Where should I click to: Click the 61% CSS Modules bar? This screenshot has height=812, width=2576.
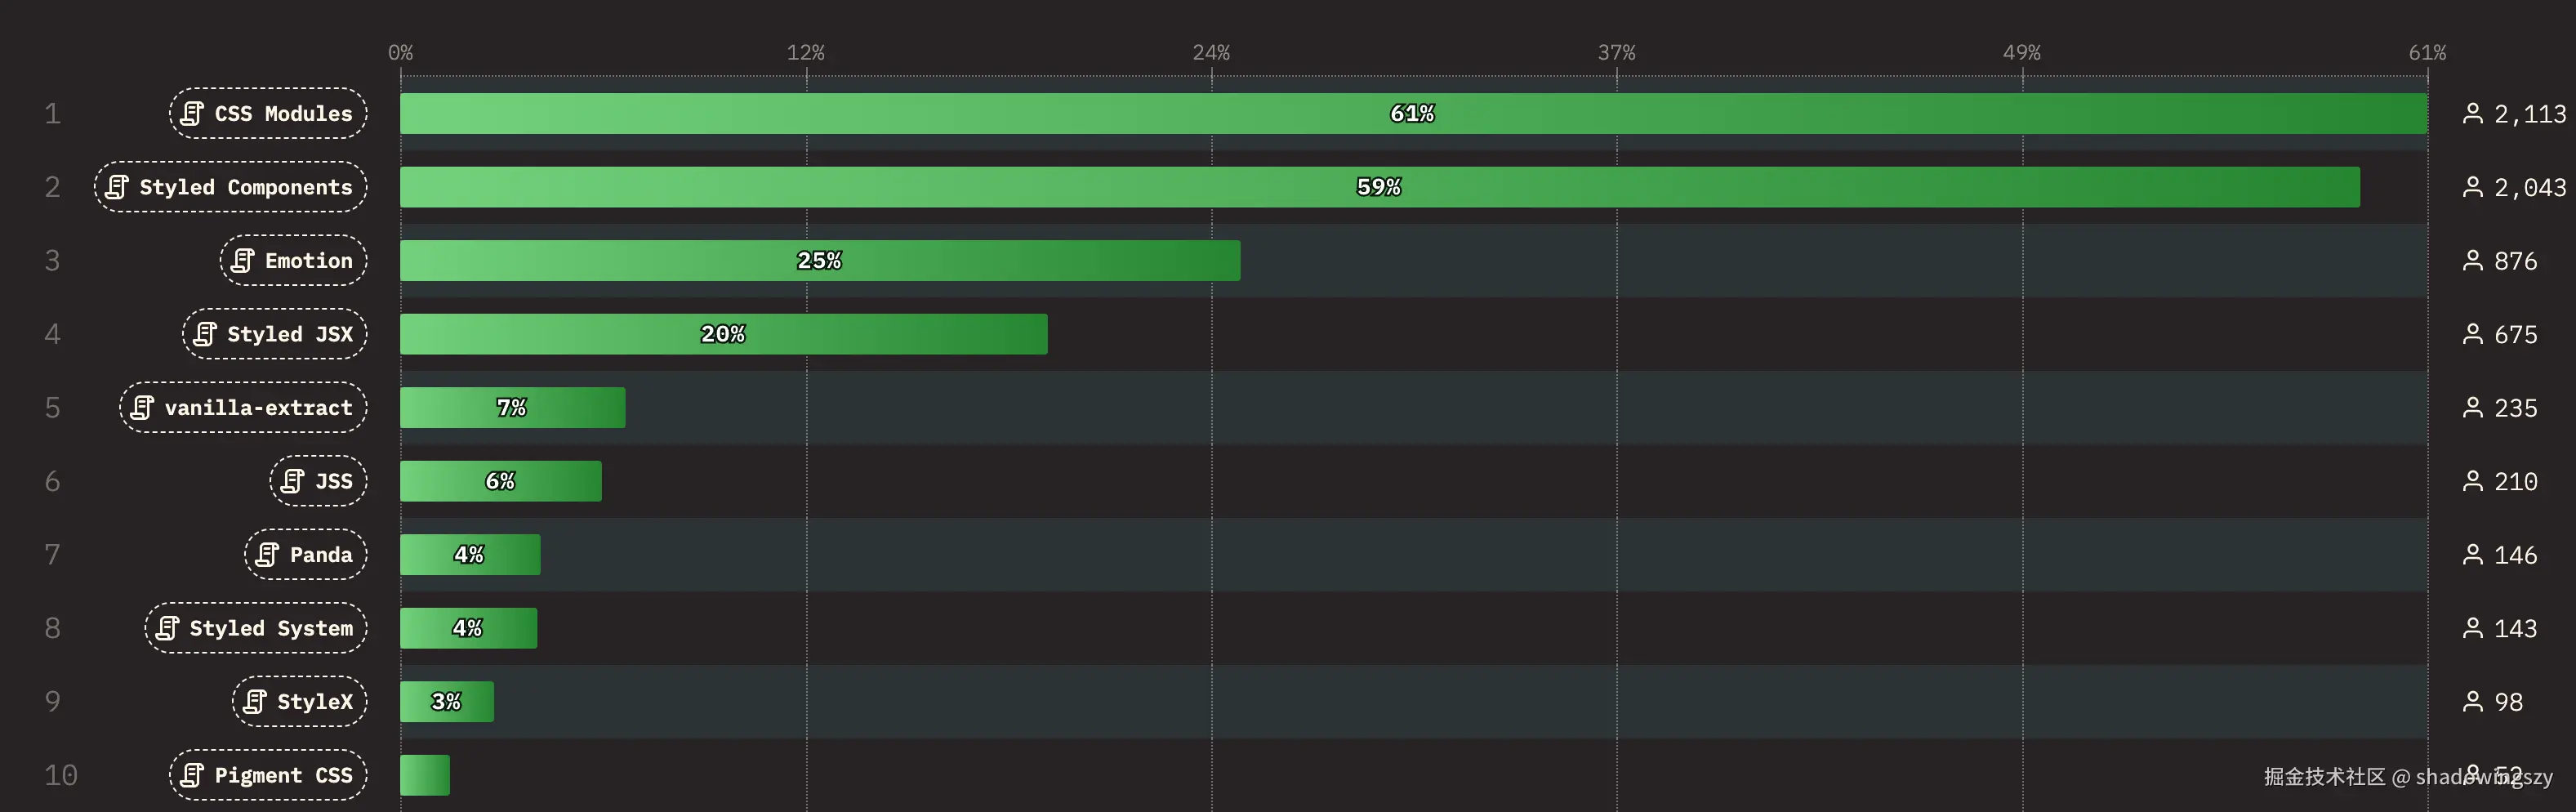coord(1413,114)
